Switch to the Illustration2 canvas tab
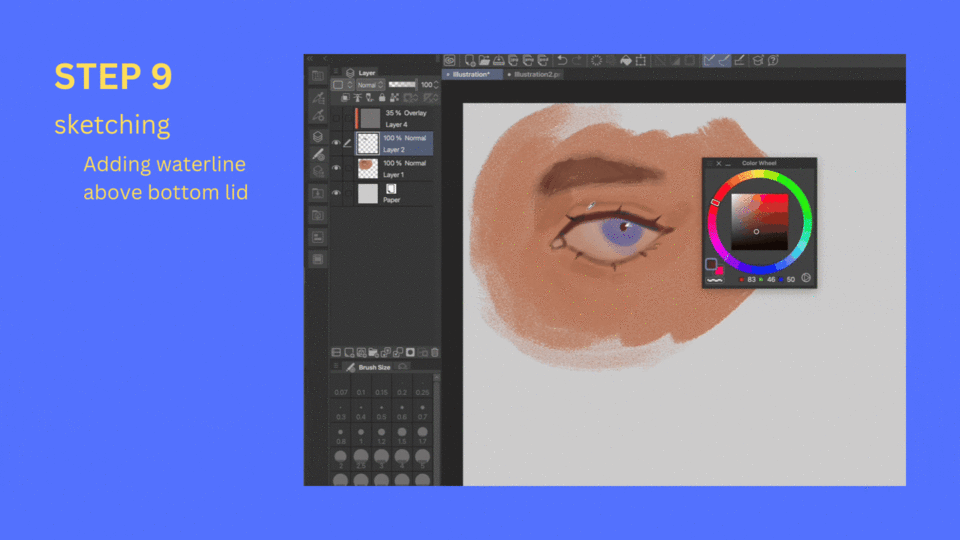The width and height of the screenshot is (960, 540). (x=534, y=74)
